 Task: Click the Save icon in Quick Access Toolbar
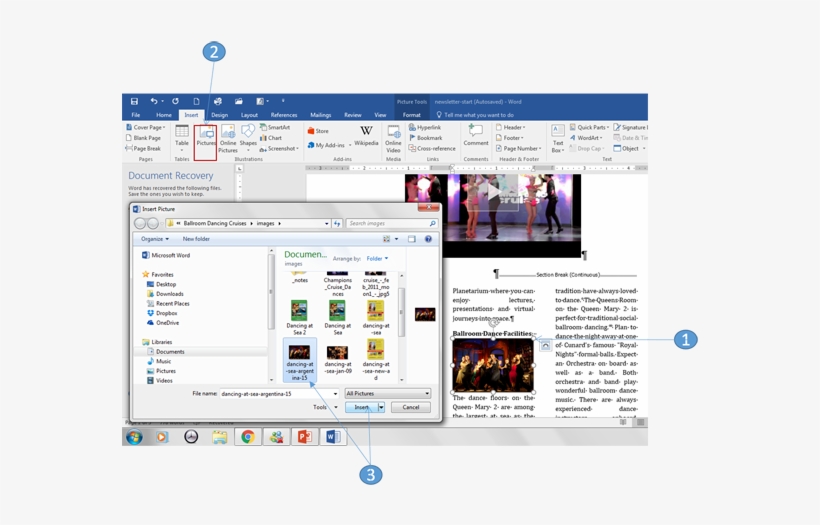[x=134, y=101]
